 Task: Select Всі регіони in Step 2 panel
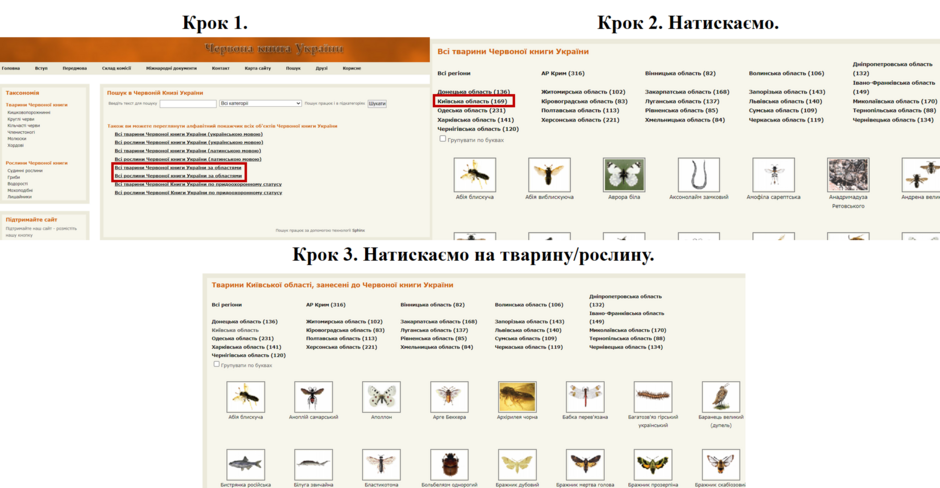[x=454, y=73]
